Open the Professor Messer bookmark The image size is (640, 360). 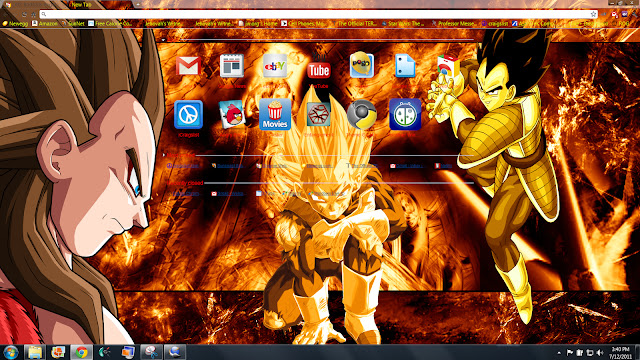pos(453,24)
